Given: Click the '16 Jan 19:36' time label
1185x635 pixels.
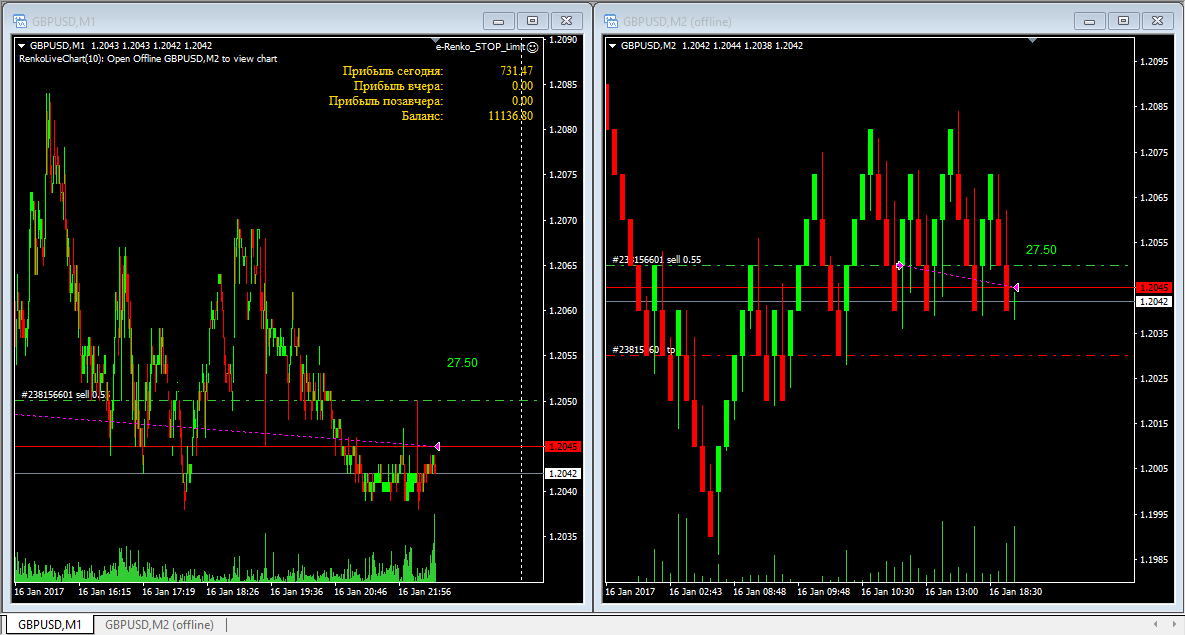Looking at the screenshot, I should (x=296, y=592).
